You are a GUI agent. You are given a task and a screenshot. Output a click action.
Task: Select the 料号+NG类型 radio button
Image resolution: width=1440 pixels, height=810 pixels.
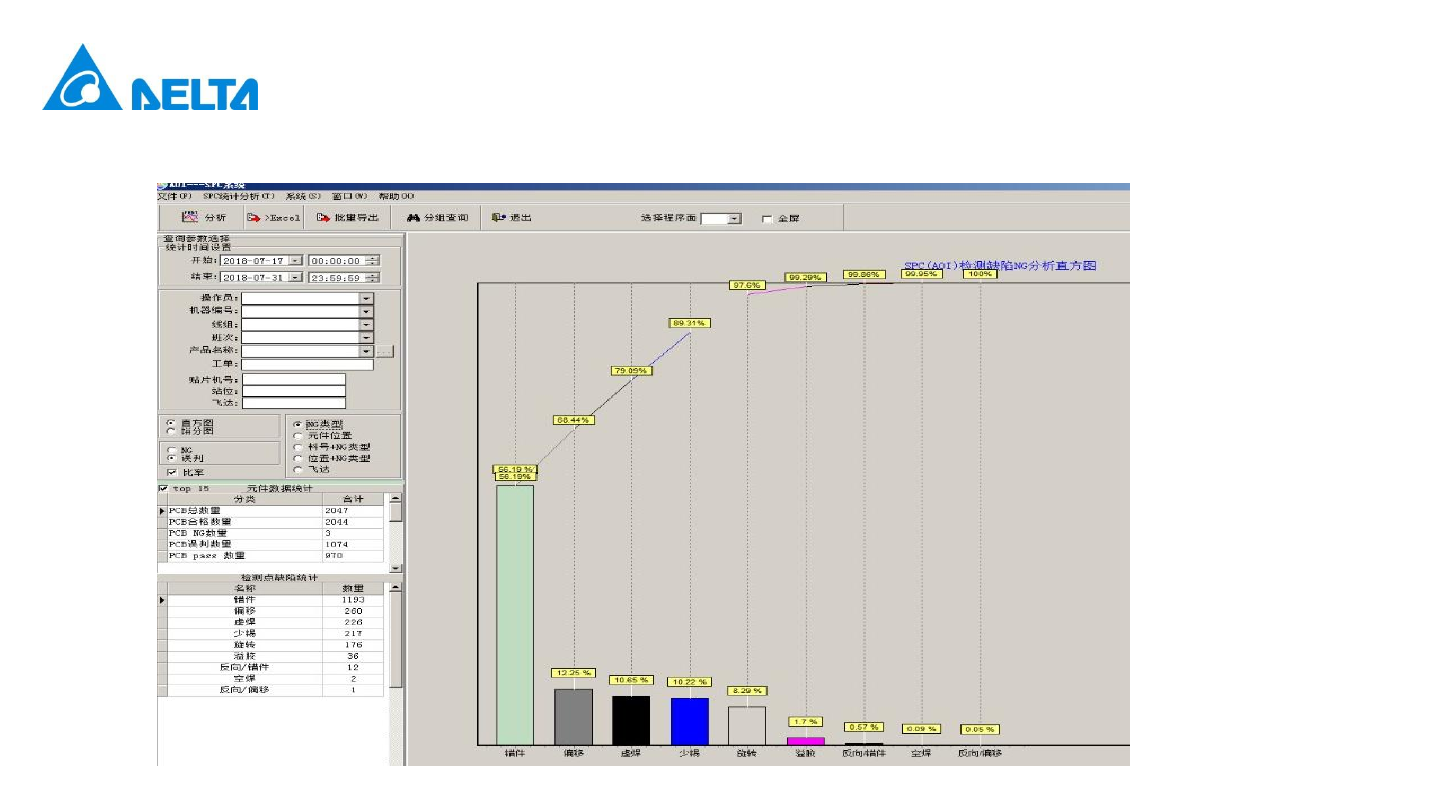pyautogui.click(x=298, y=447)
